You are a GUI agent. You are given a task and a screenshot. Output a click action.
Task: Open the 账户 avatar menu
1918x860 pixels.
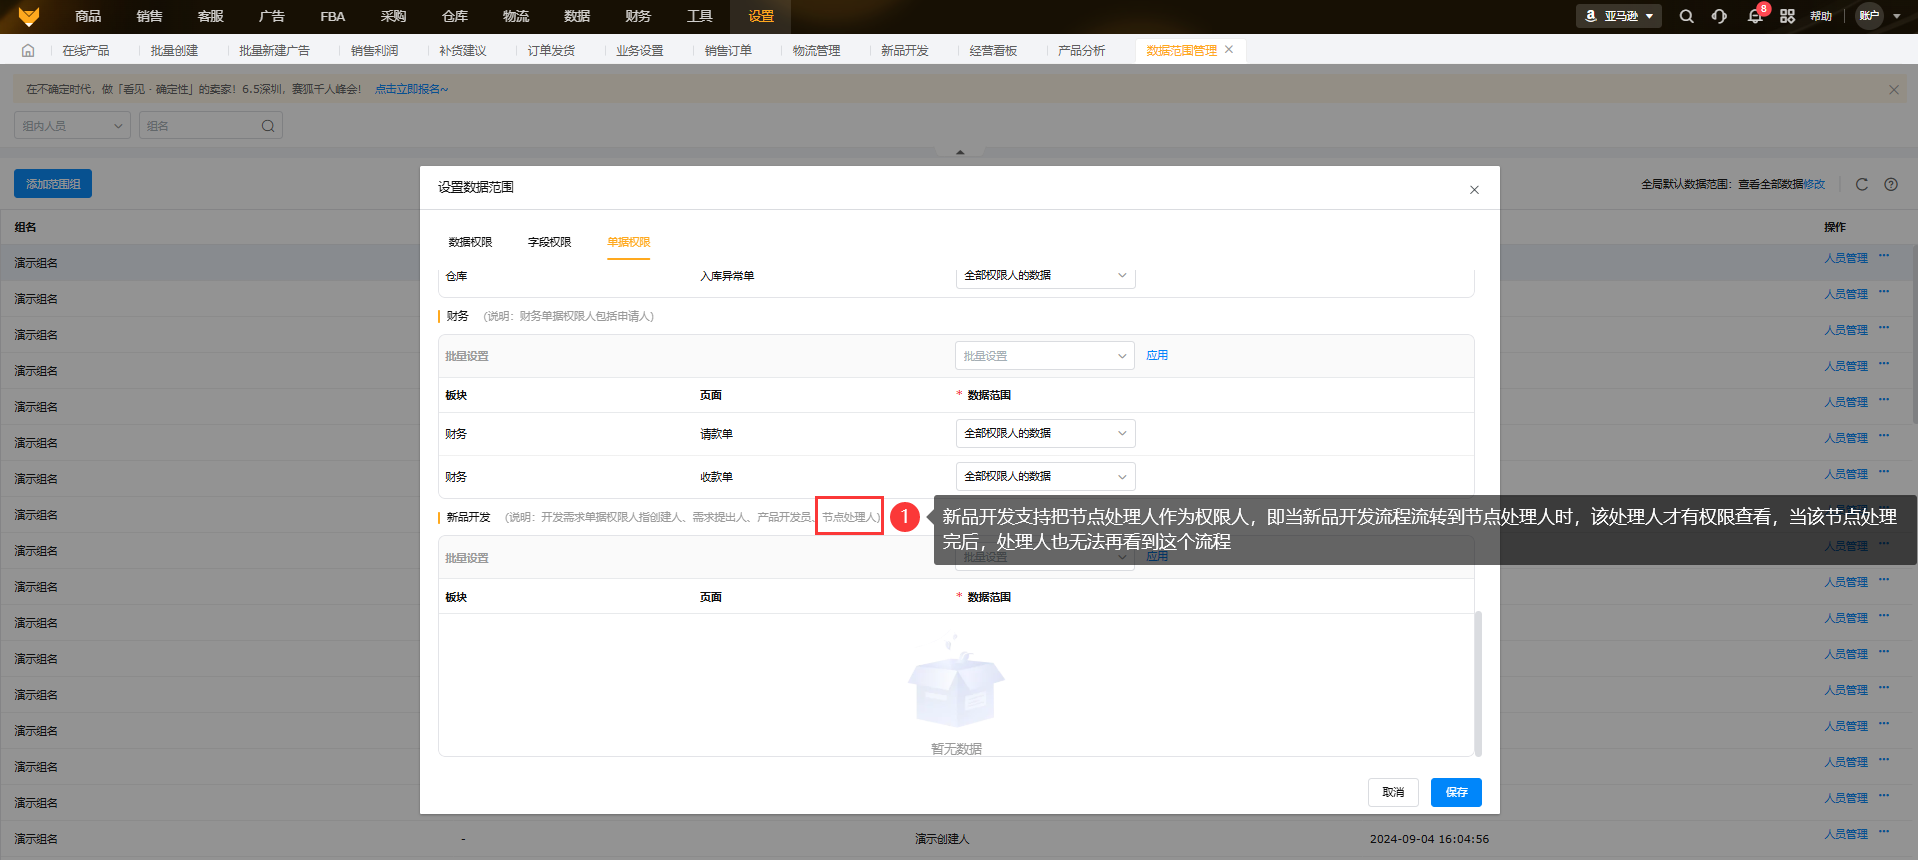[1879, 16]
